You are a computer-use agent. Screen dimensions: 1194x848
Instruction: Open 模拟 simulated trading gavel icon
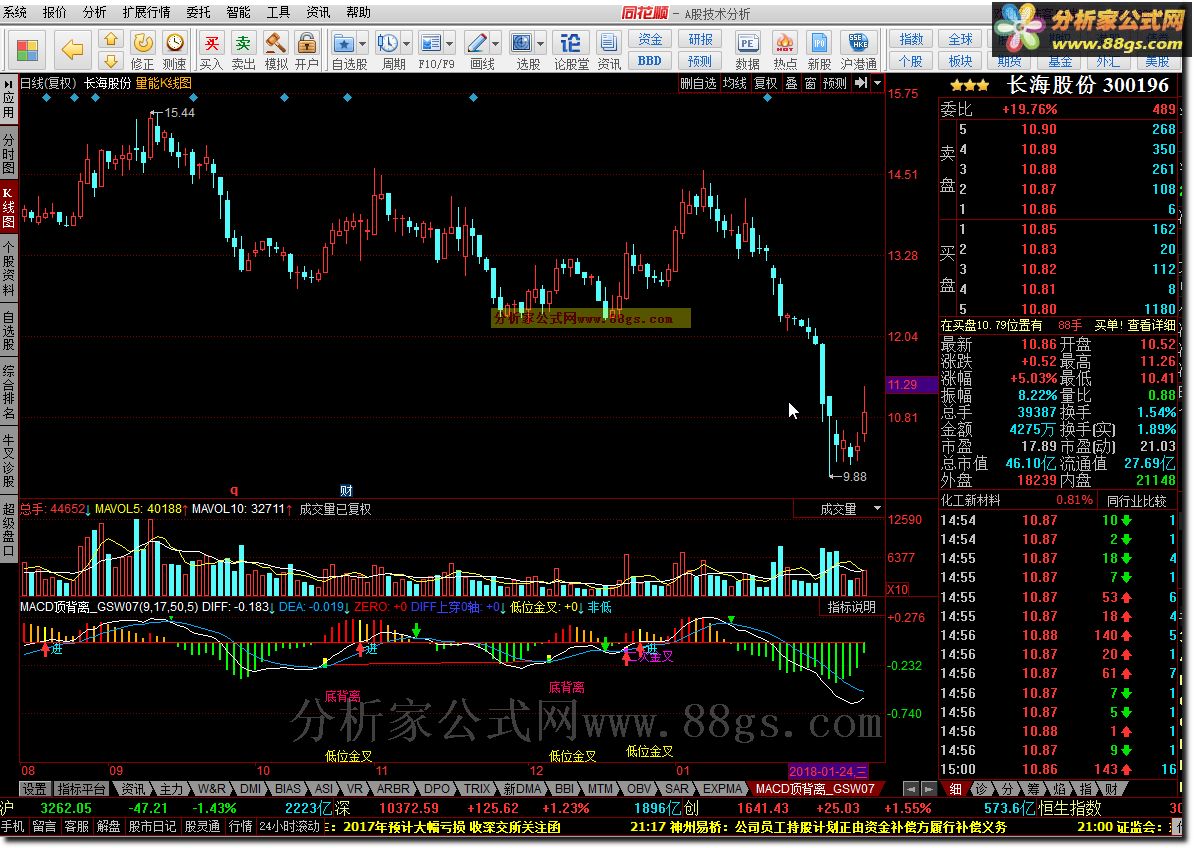[275, 50]
